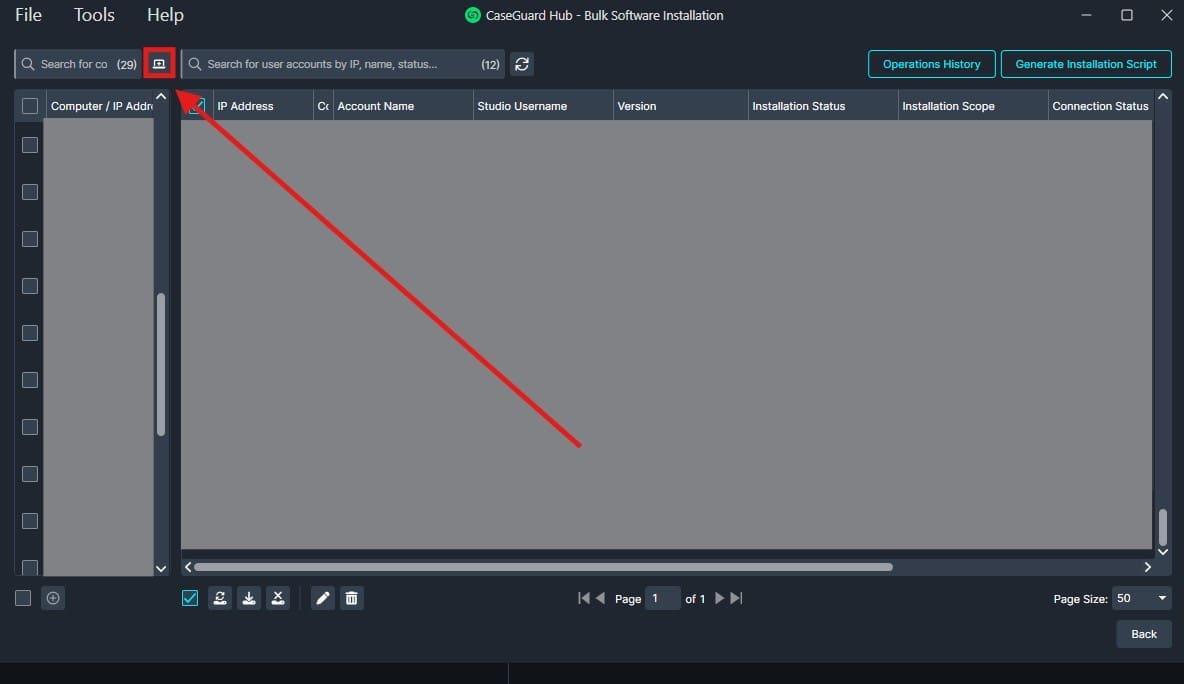Click the refresh icon beside user accounts search
The height and width of the screenshot is (684, 1184).
tap(521, 64)
